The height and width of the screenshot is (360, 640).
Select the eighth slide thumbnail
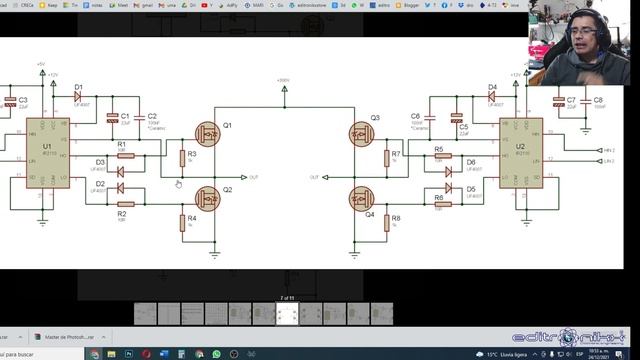click(x=311, y=314)
